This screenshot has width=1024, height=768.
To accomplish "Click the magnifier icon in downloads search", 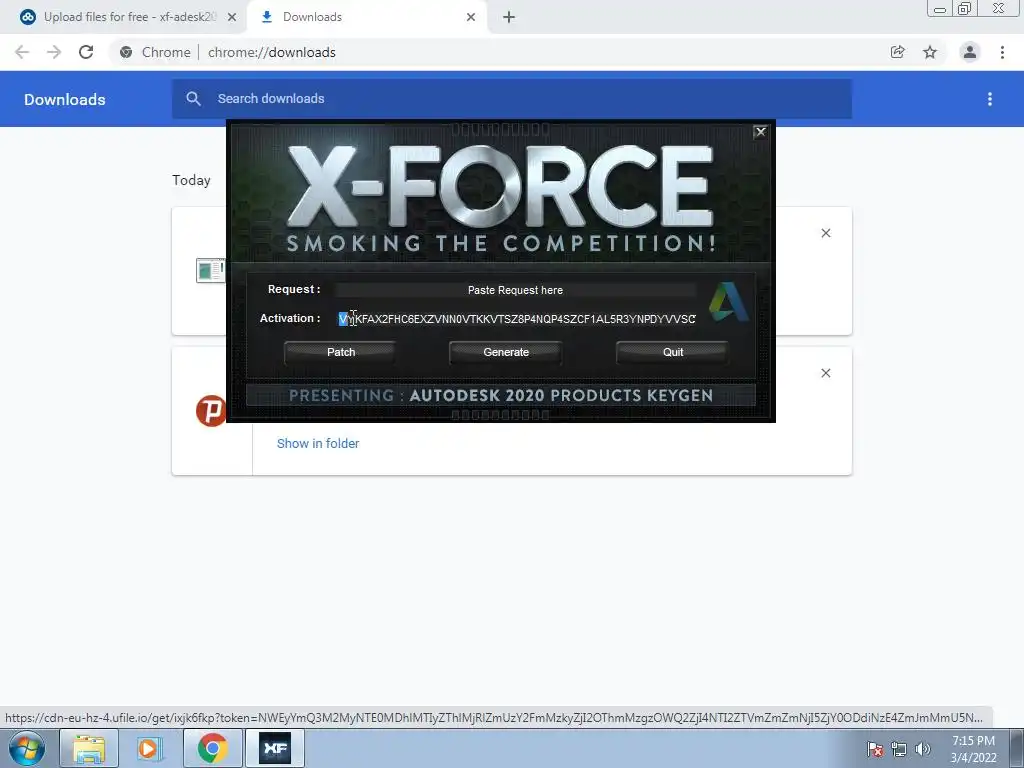I will pyautogui.click(x=193, y=99).
